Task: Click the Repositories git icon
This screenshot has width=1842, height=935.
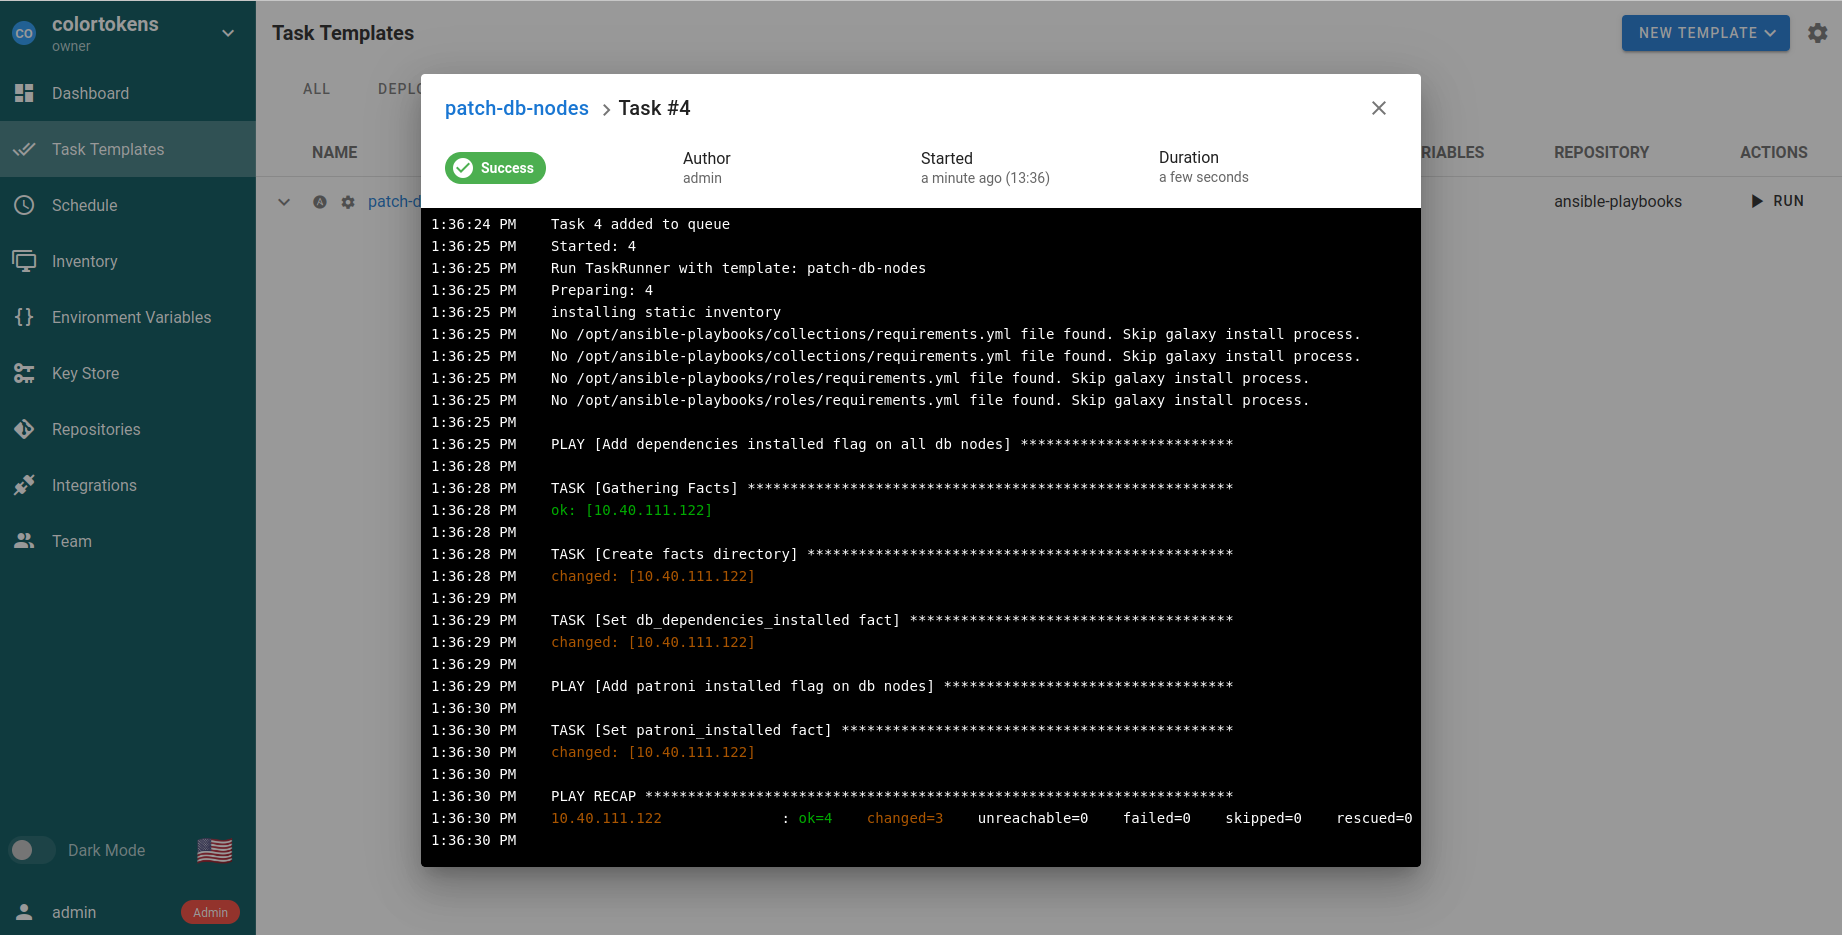Action: (x=24, y=429)
